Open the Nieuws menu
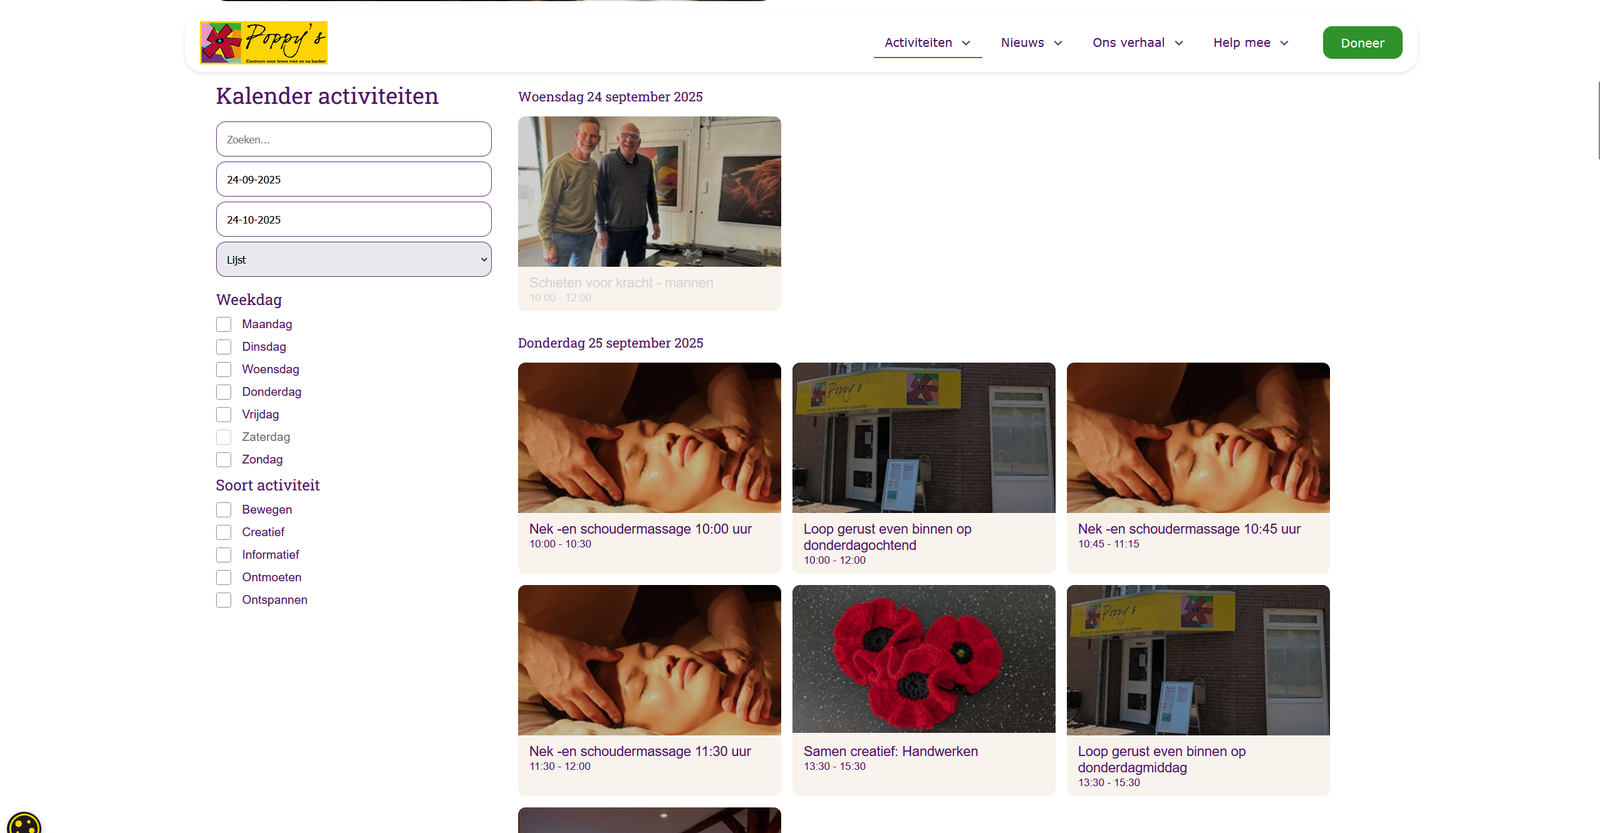 tap(1031, 43)
